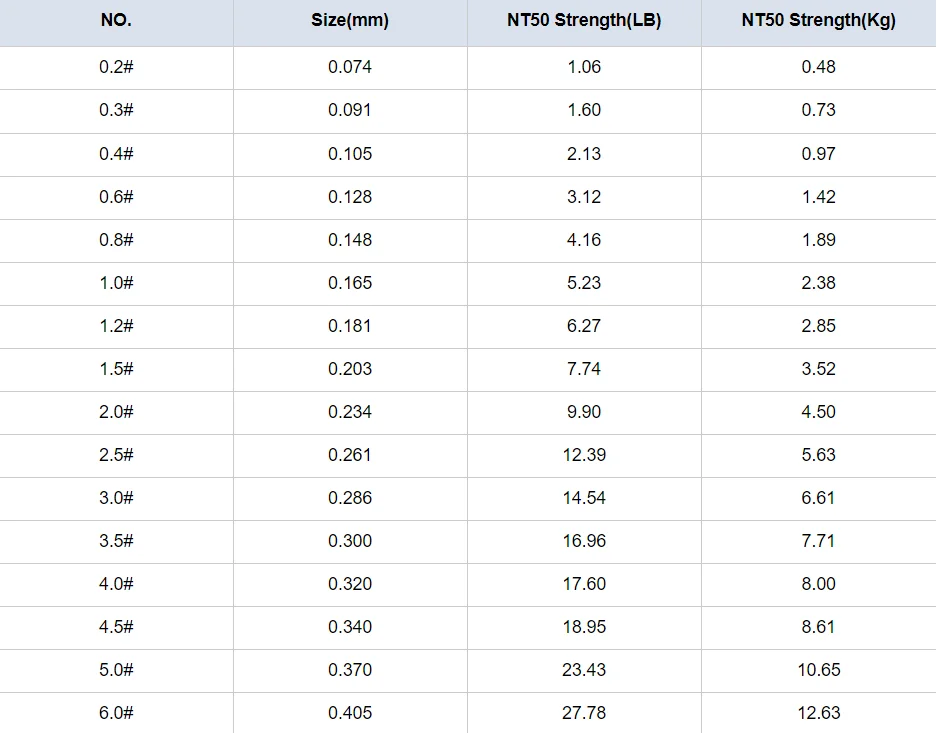Select the 7.71 Kg strength cell
Image resolution: width=937 pixels, height=733 pixels.
click(x=818, y=541)
